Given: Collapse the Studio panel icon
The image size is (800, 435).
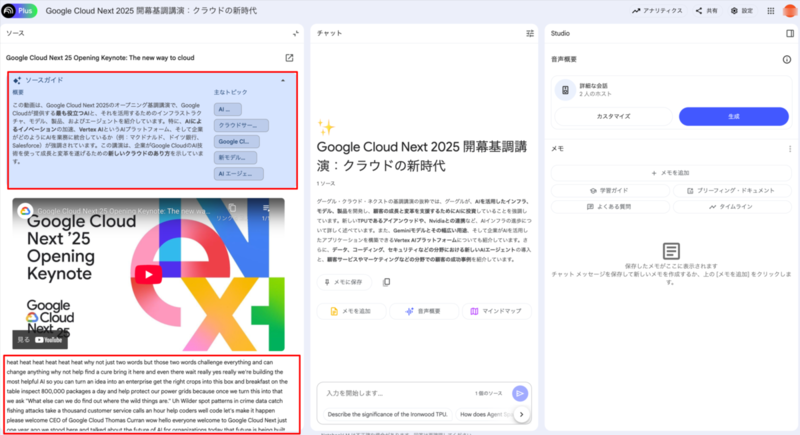Looking at the screenshot, I should tap(790, 33).
